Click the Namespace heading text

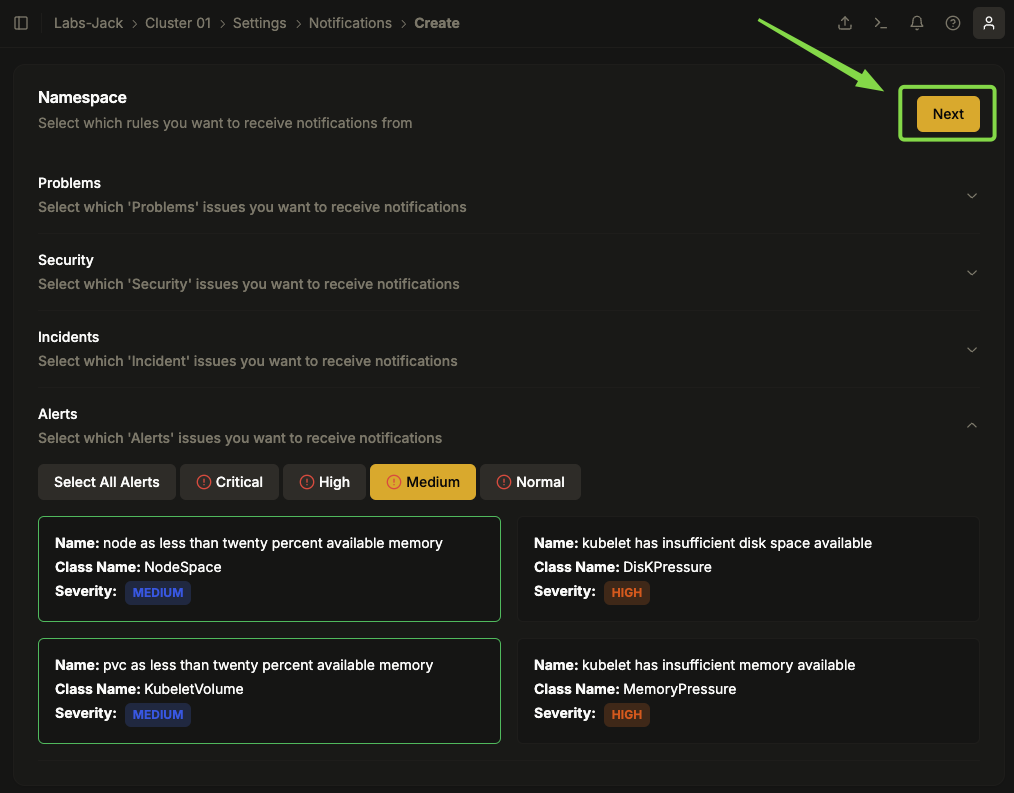[x=82, y=98]
